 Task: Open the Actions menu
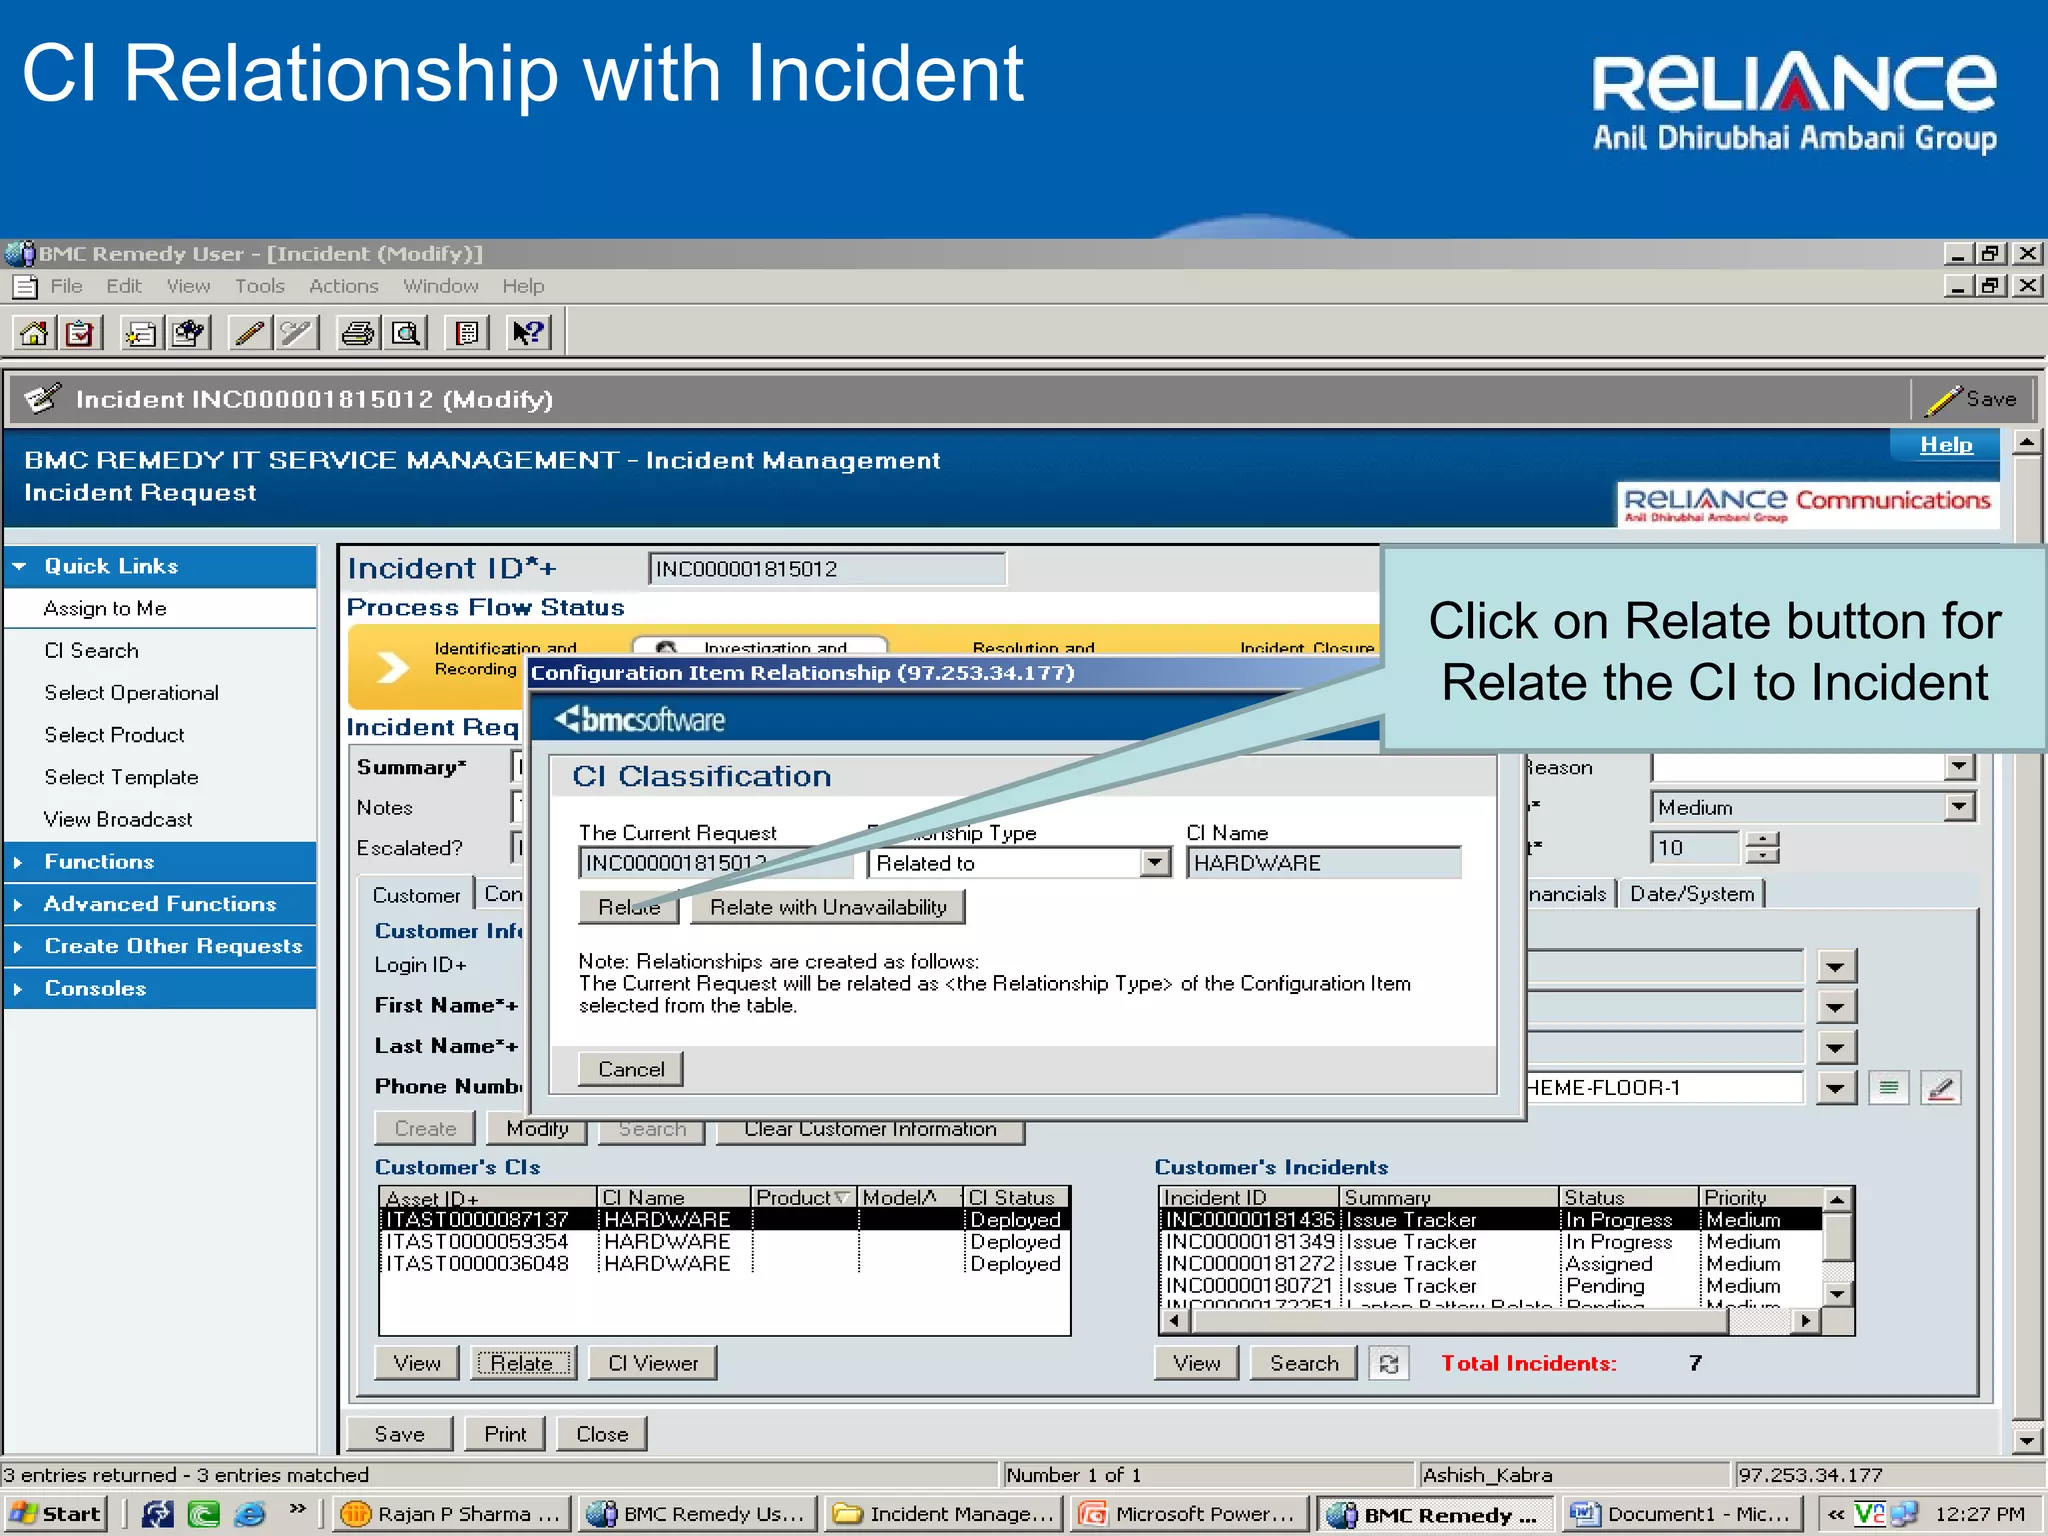pyautogui.click(x=343, y=286)
